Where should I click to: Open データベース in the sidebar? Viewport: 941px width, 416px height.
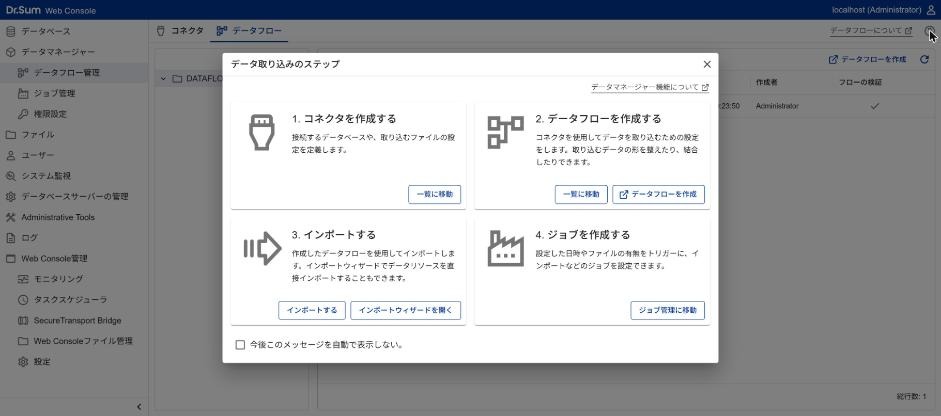tap(74, 31)
